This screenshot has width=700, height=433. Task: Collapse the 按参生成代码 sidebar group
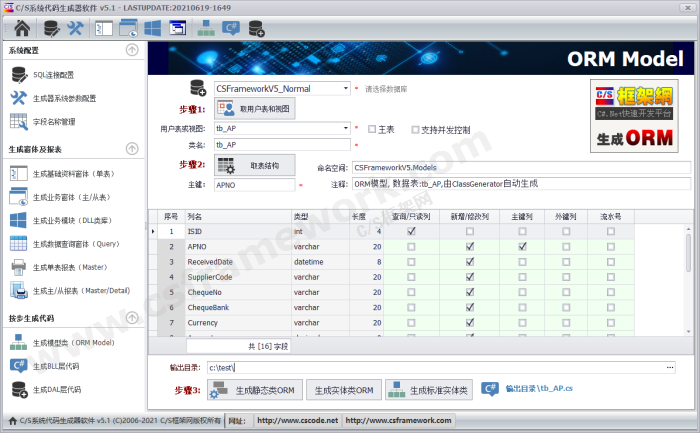point(132,318)
